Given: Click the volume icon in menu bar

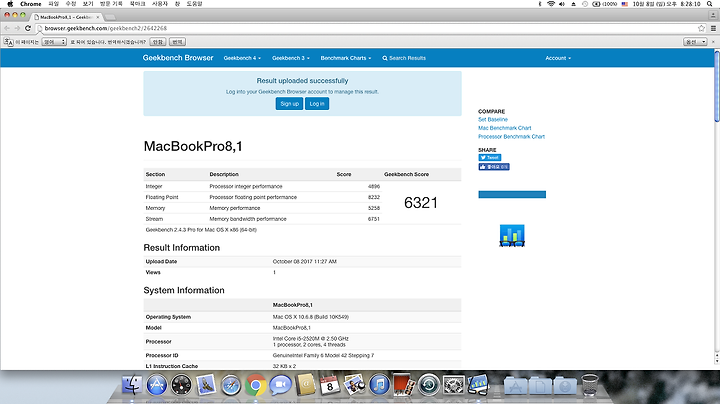Looking at the screenshot, I should [562, 4].
